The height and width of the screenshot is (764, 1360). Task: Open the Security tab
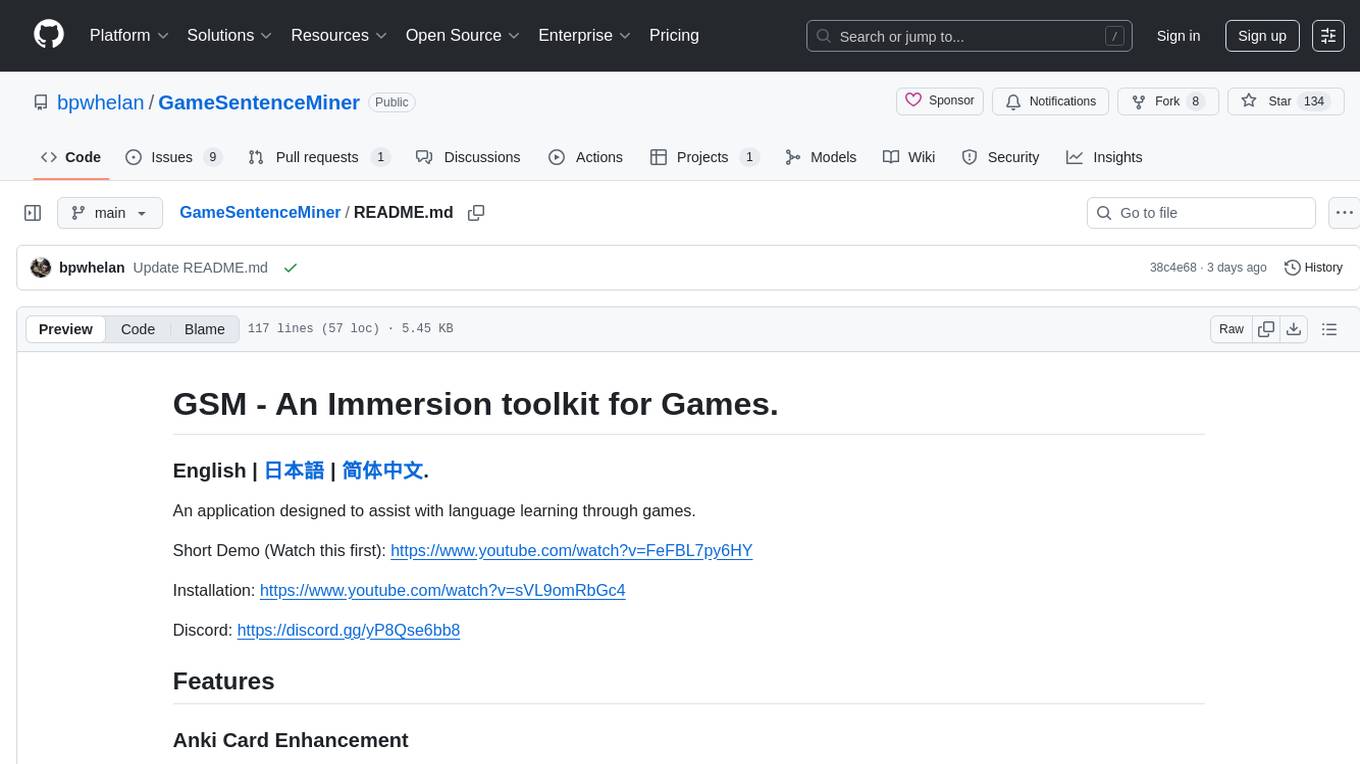click(1001, 157)
